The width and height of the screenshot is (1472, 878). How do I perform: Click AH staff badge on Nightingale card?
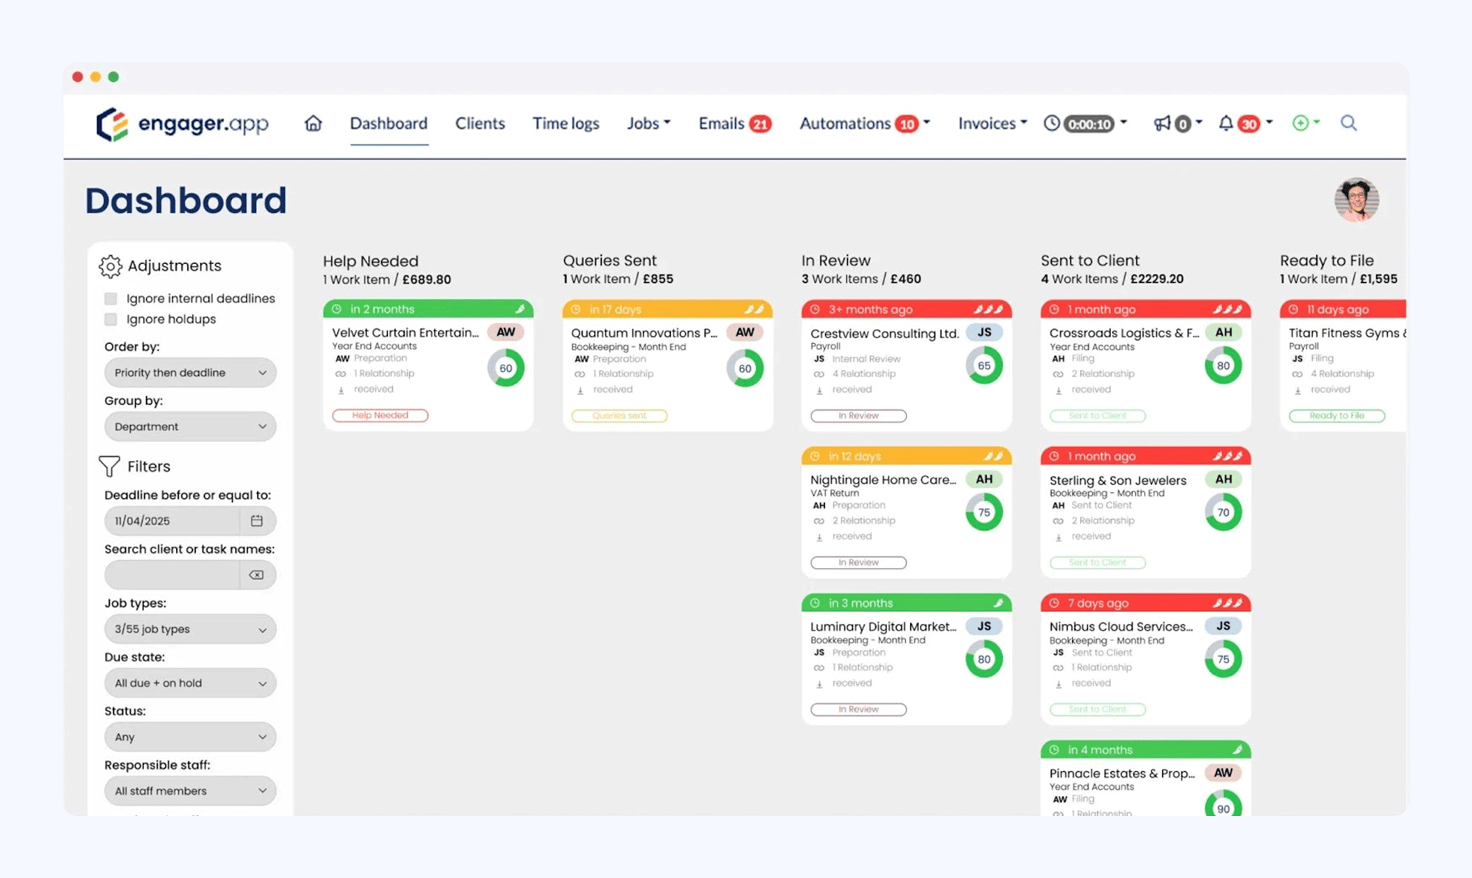click(985, 479)
